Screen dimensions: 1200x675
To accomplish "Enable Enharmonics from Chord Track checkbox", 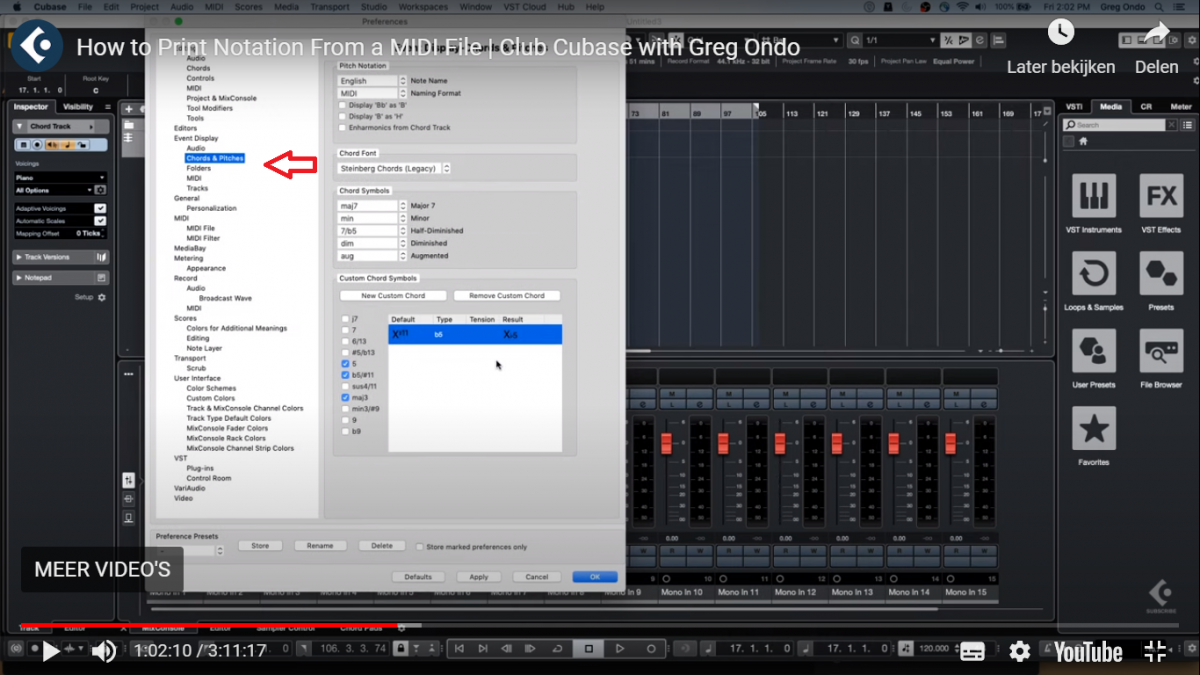I will (343, 128).
